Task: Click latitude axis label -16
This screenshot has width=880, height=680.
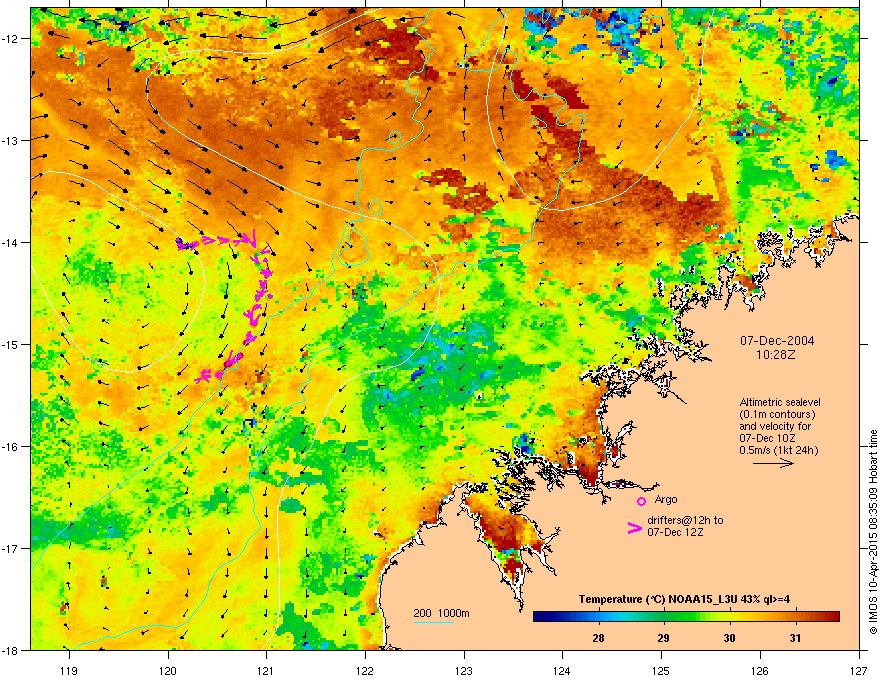Action: coord(11,447)
